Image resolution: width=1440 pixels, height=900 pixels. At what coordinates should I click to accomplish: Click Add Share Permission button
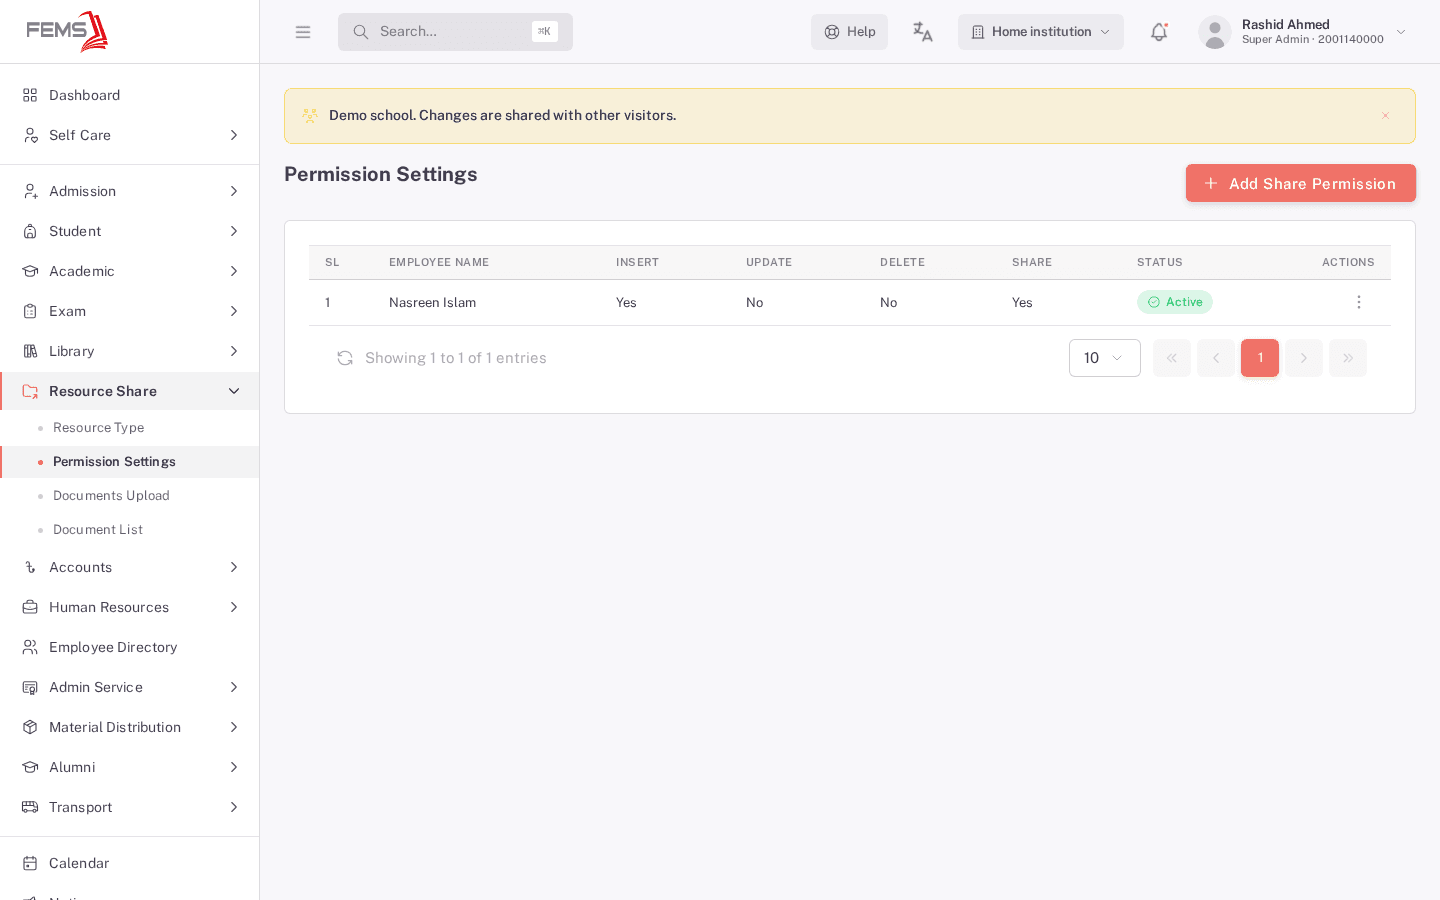(x=1301, y=183)
